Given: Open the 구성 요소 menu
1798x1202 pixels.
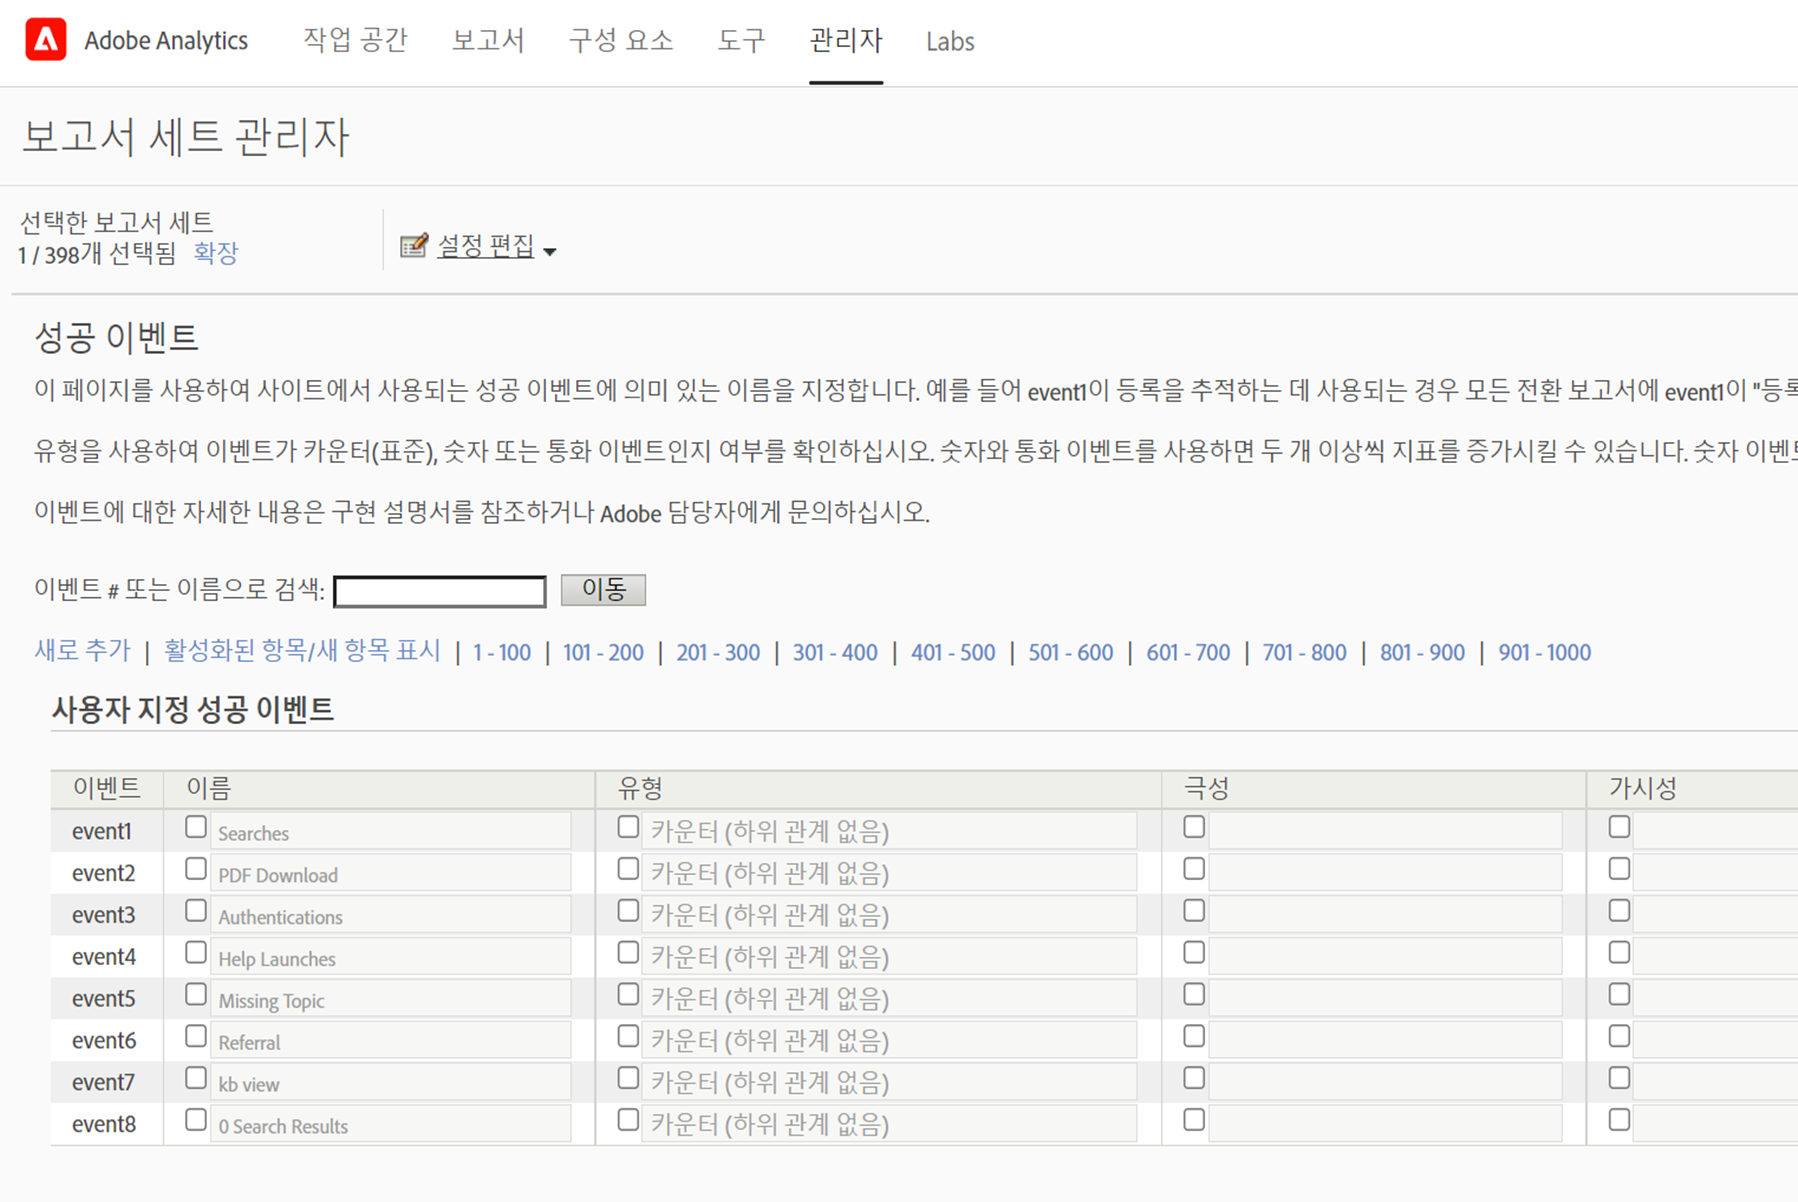Looking at the screenshot, I should [x=621, y=41].
